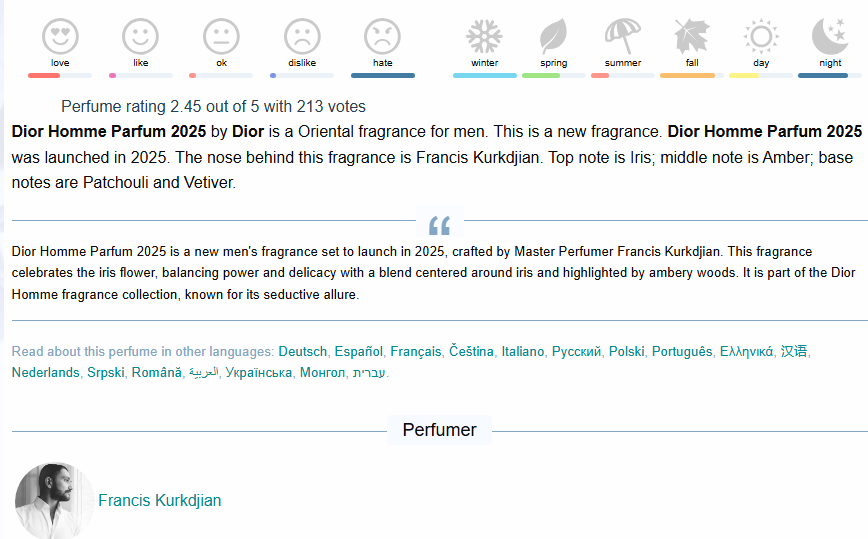Image resolution: width=868 pixels, height=539 pixels.
Task: Open Francis Kurkdjian perfumer link
Action: (159, 500)
